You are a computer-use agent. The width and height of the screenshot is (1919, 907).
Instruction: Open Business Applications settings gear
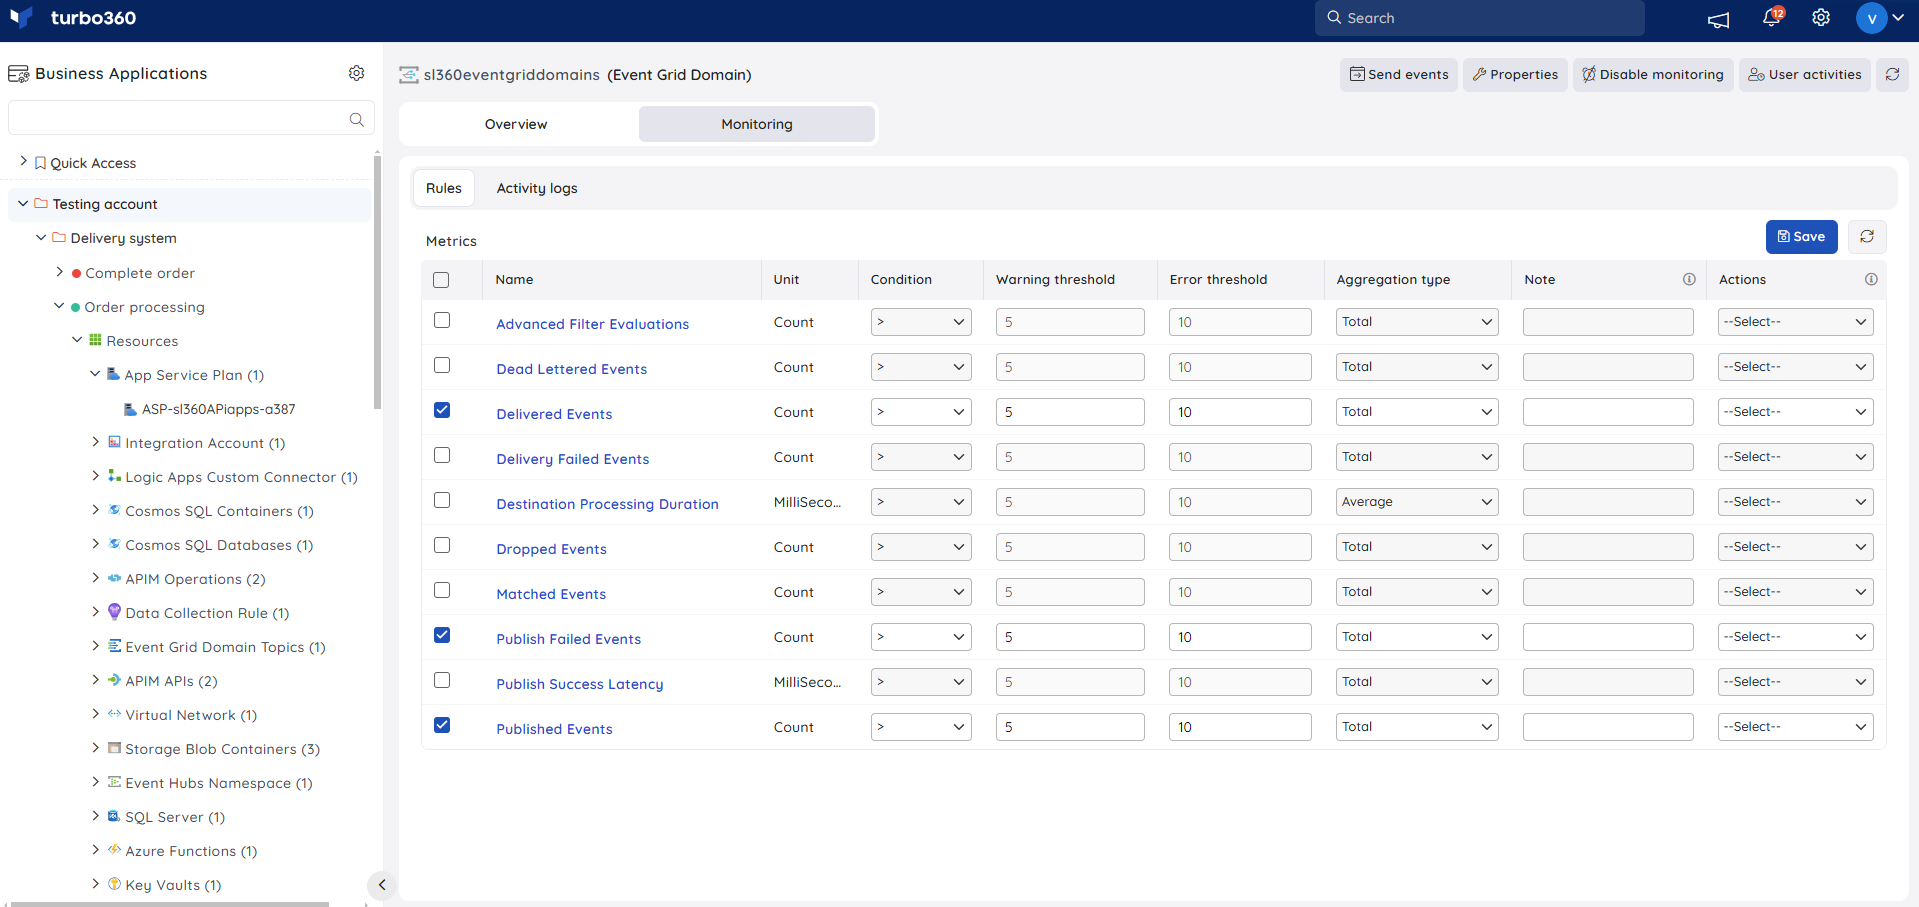point(356,73)
